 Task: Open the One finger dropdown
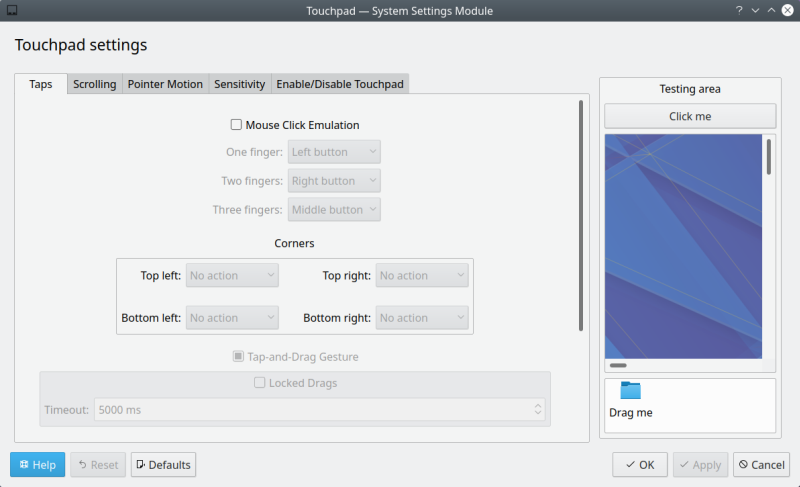tap(334, 152)
